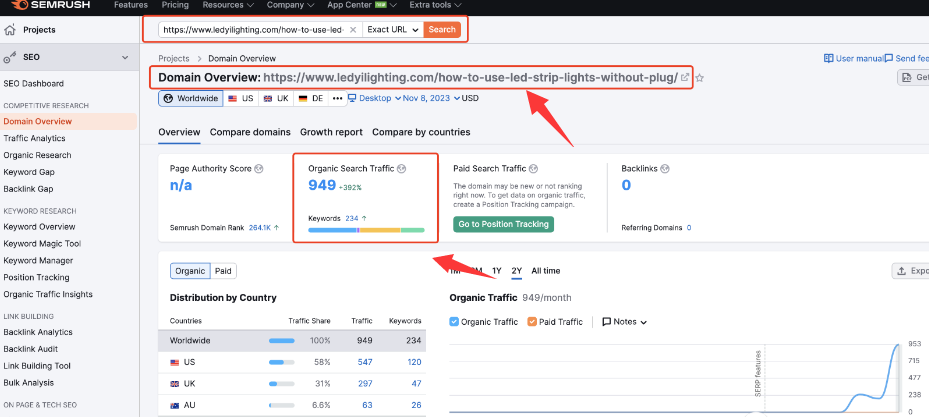This screenshot has height=417, width=929.
Task: Click Semrush Domain Rank 264.1K
Action: (x=260, y=227)
